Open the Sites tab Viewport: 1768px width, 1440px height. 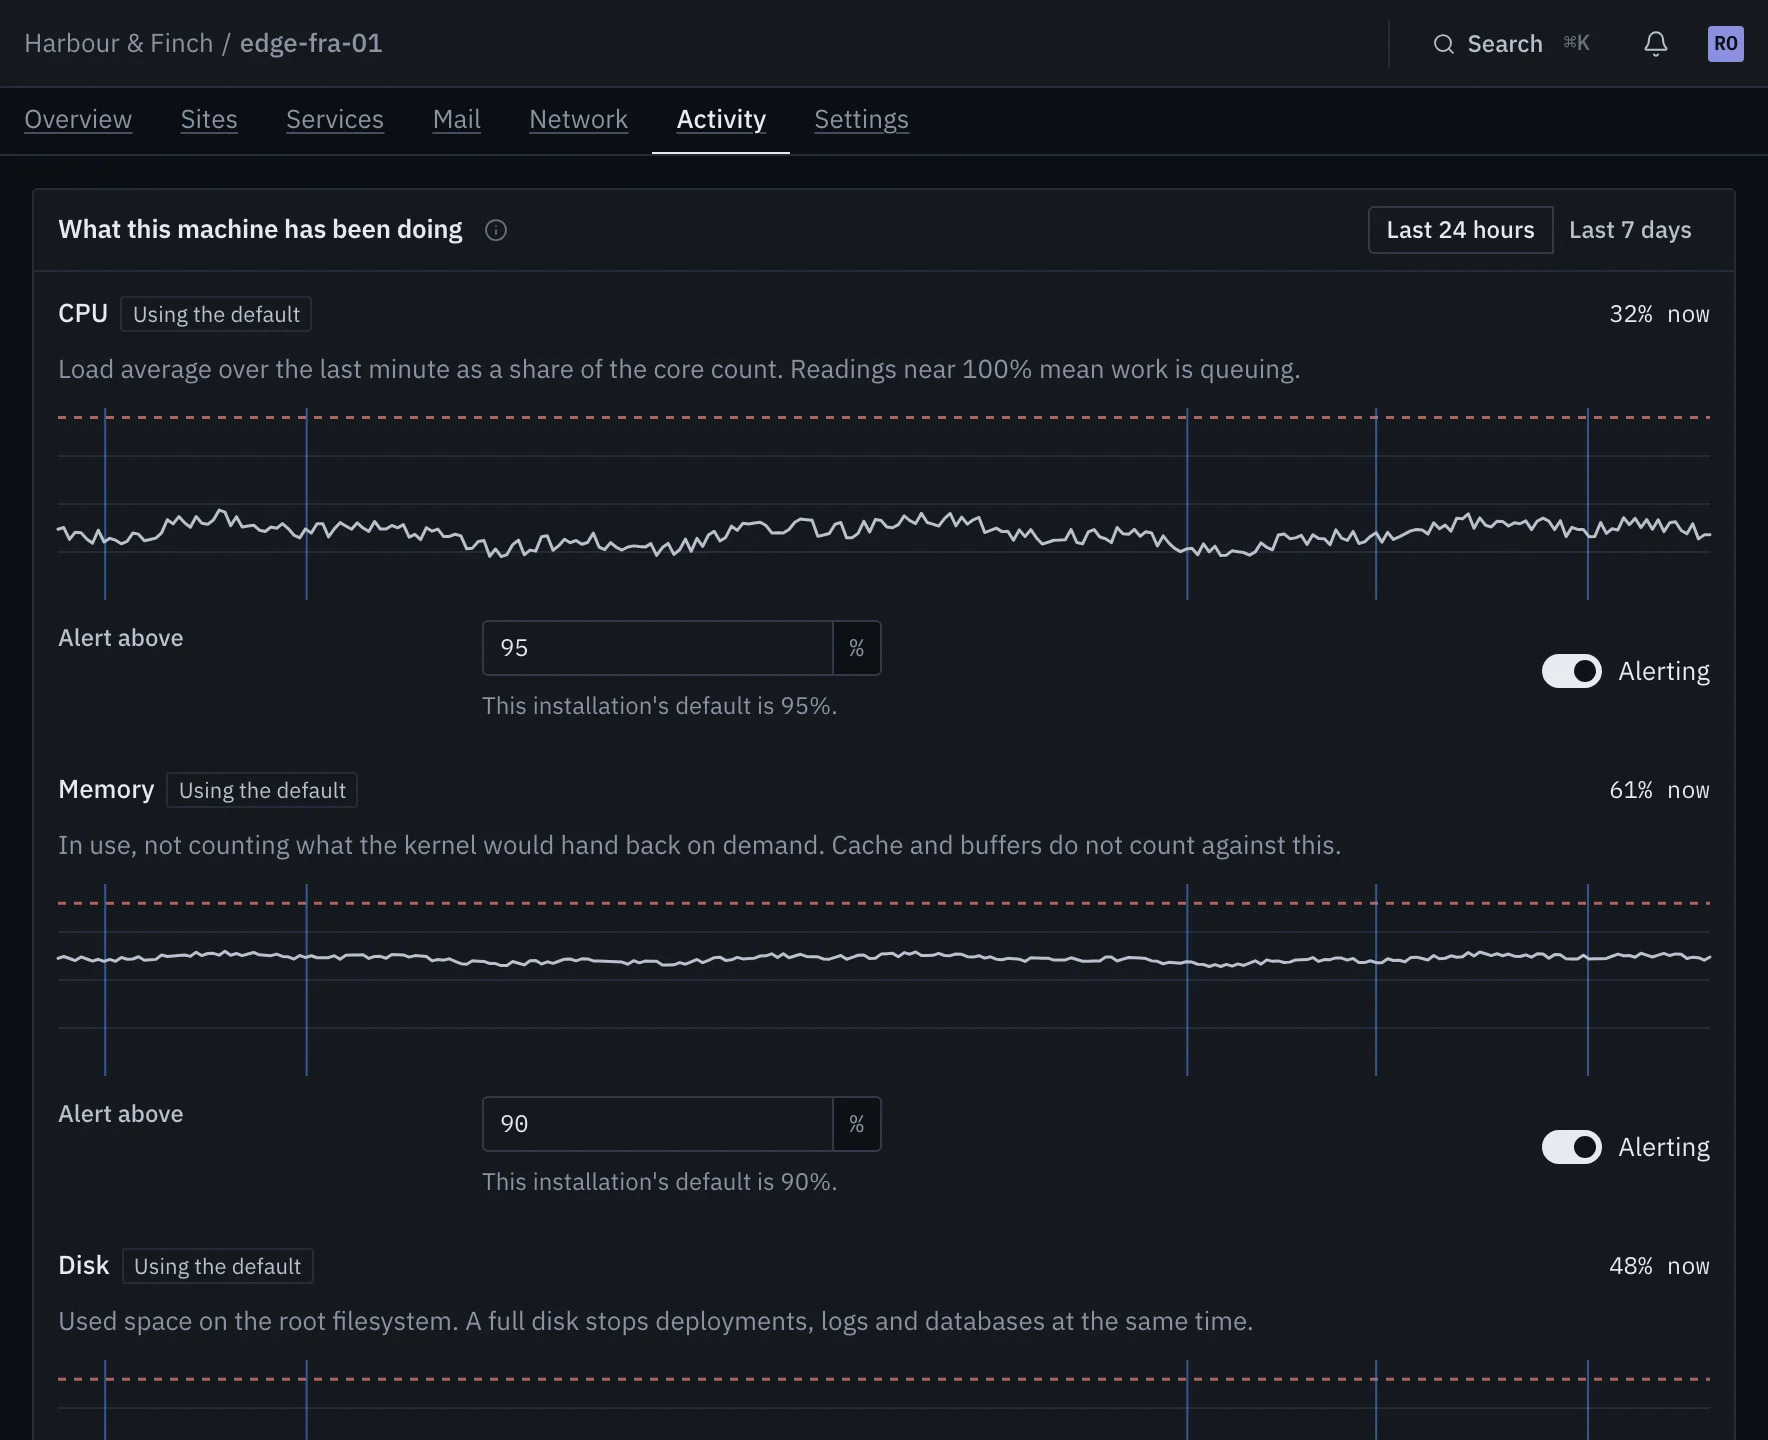209,119
